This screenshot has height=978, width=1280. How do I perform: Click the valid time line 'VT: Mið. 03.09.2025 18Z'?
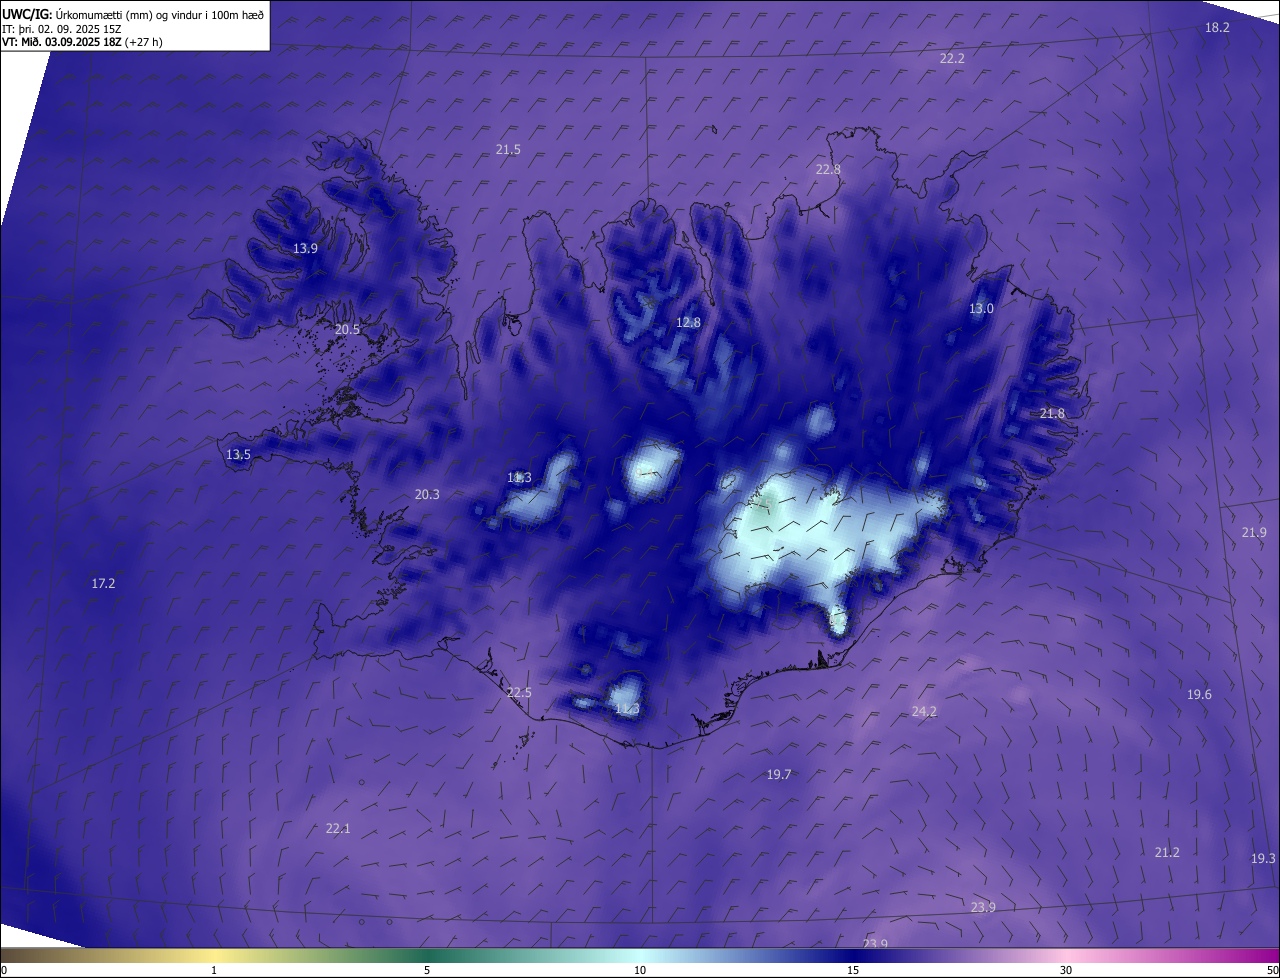82,42
